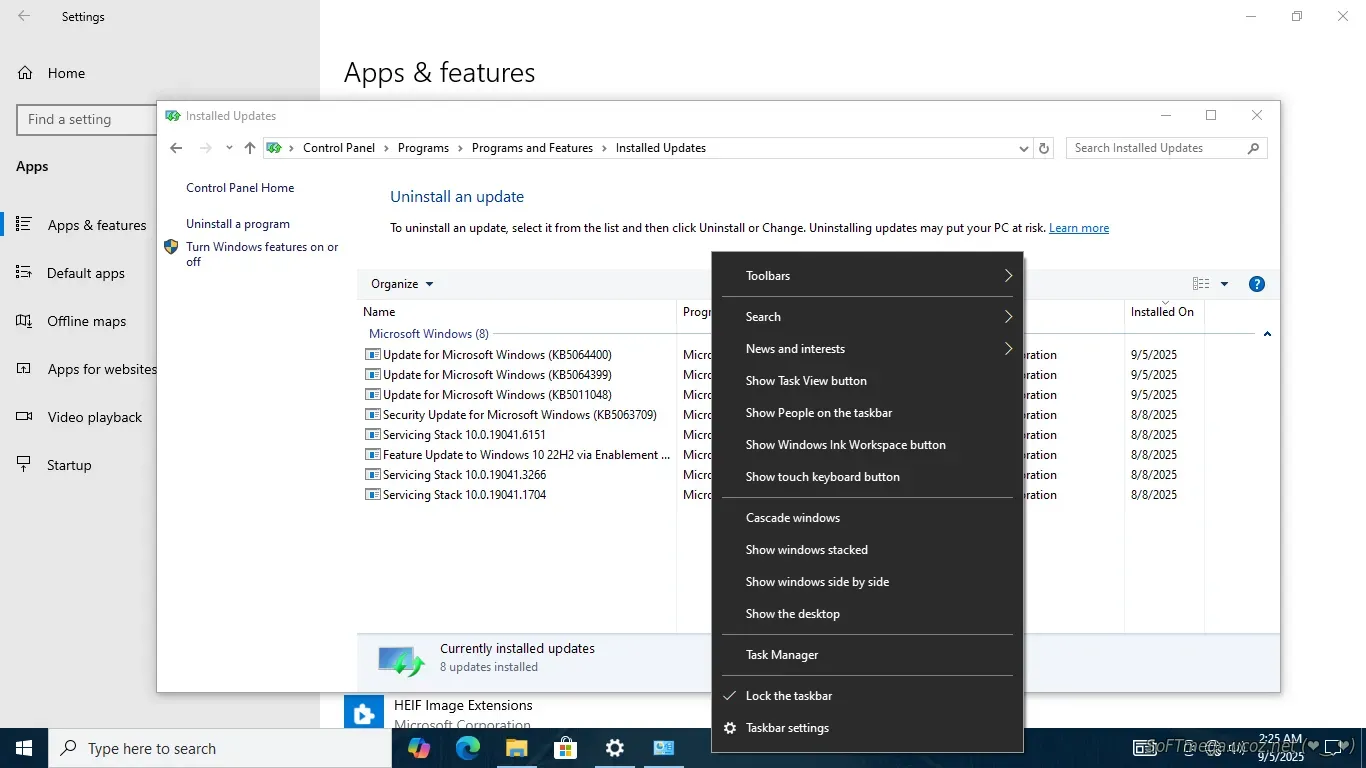Open File Explorer from the taskbar
Screen dimensions: 1366x768
[x=516, y=748]
